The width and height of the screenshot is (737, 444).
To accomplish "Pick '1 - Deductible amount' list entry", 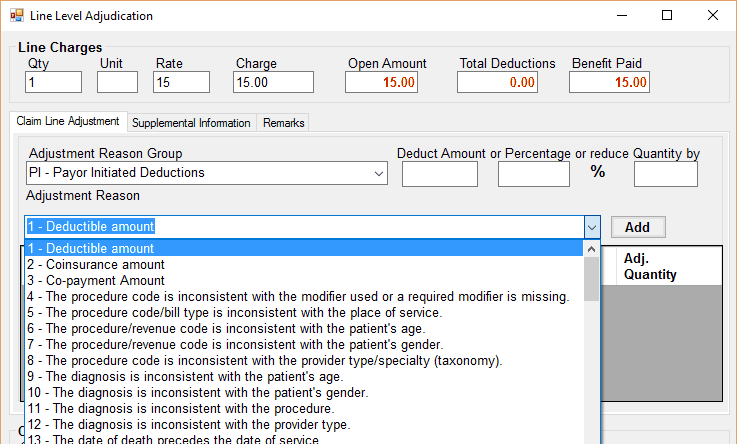I will pos(91,249).
